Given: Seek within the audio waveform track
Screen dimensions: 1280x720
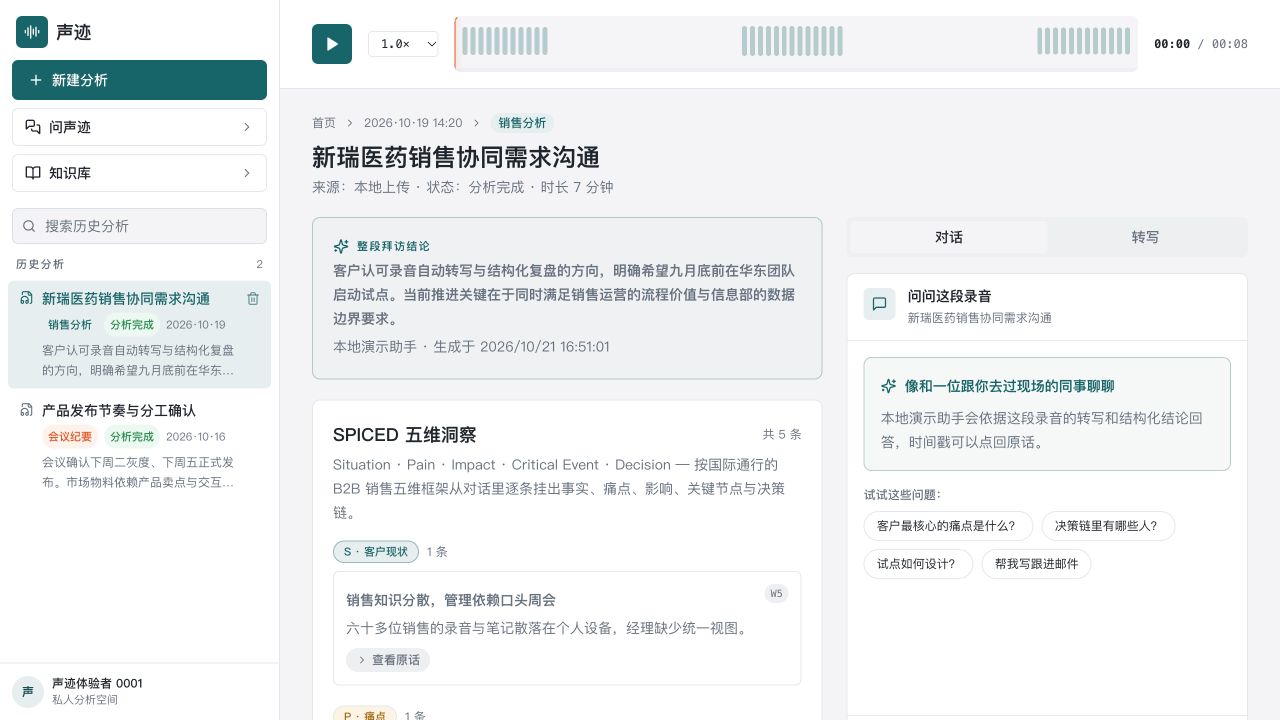Looking at the screenshot, I should (x=796, y=44).
